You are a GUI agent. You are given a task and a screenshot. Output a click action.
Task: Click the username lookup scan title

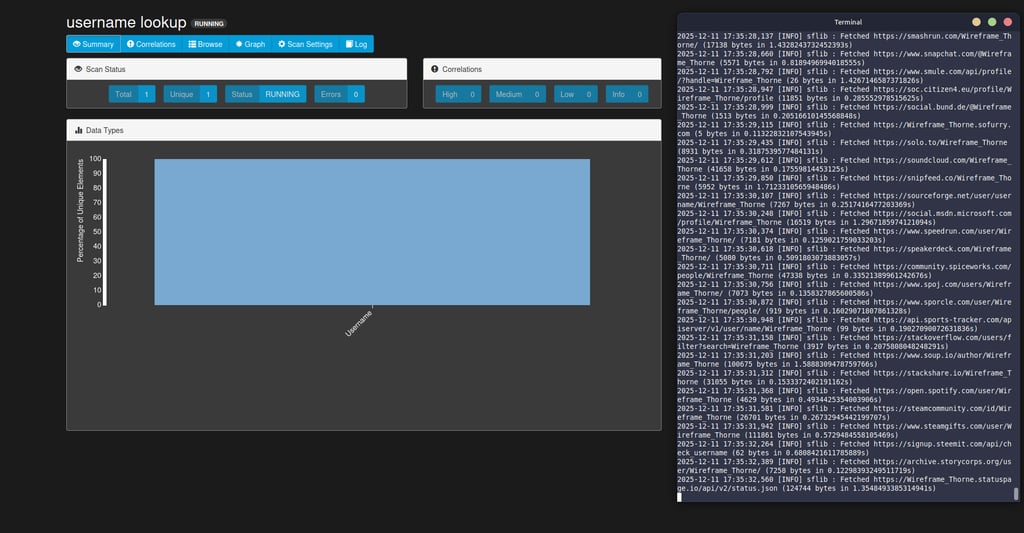[x=126, y=22]
